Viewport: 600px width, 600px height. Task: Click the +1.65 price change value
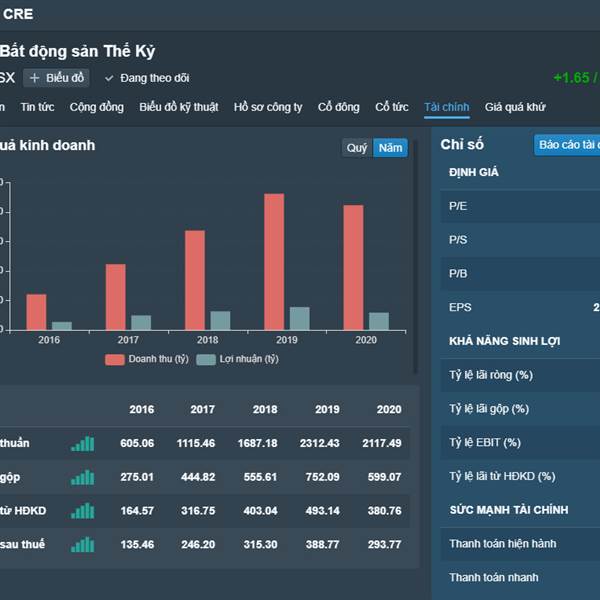point(572,78)
